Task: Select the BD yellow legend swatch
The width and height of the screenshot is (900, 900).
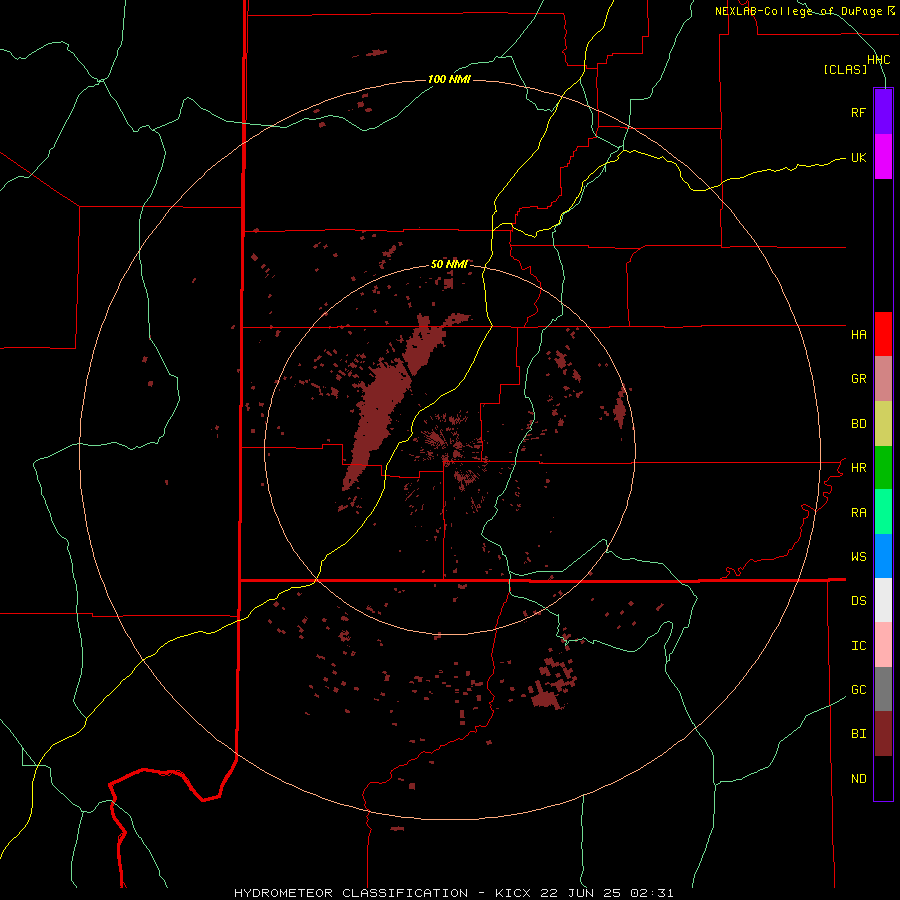Action: (x=883, y=424)
